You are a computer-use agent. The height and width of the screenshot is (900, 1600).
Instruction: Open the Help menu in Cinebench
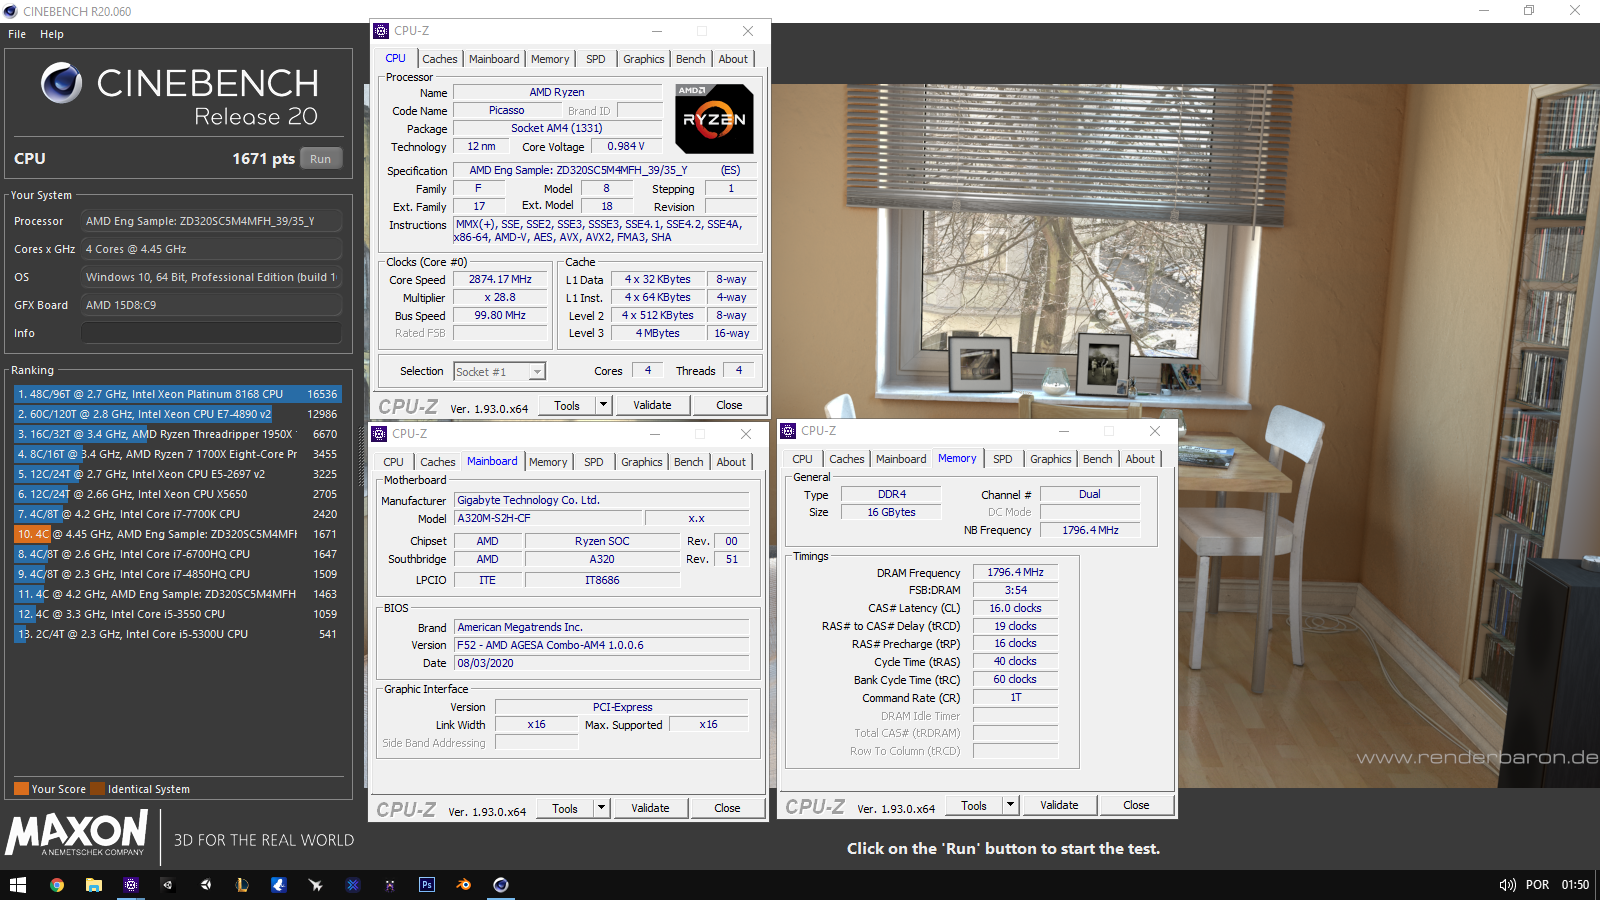(52, 34)
